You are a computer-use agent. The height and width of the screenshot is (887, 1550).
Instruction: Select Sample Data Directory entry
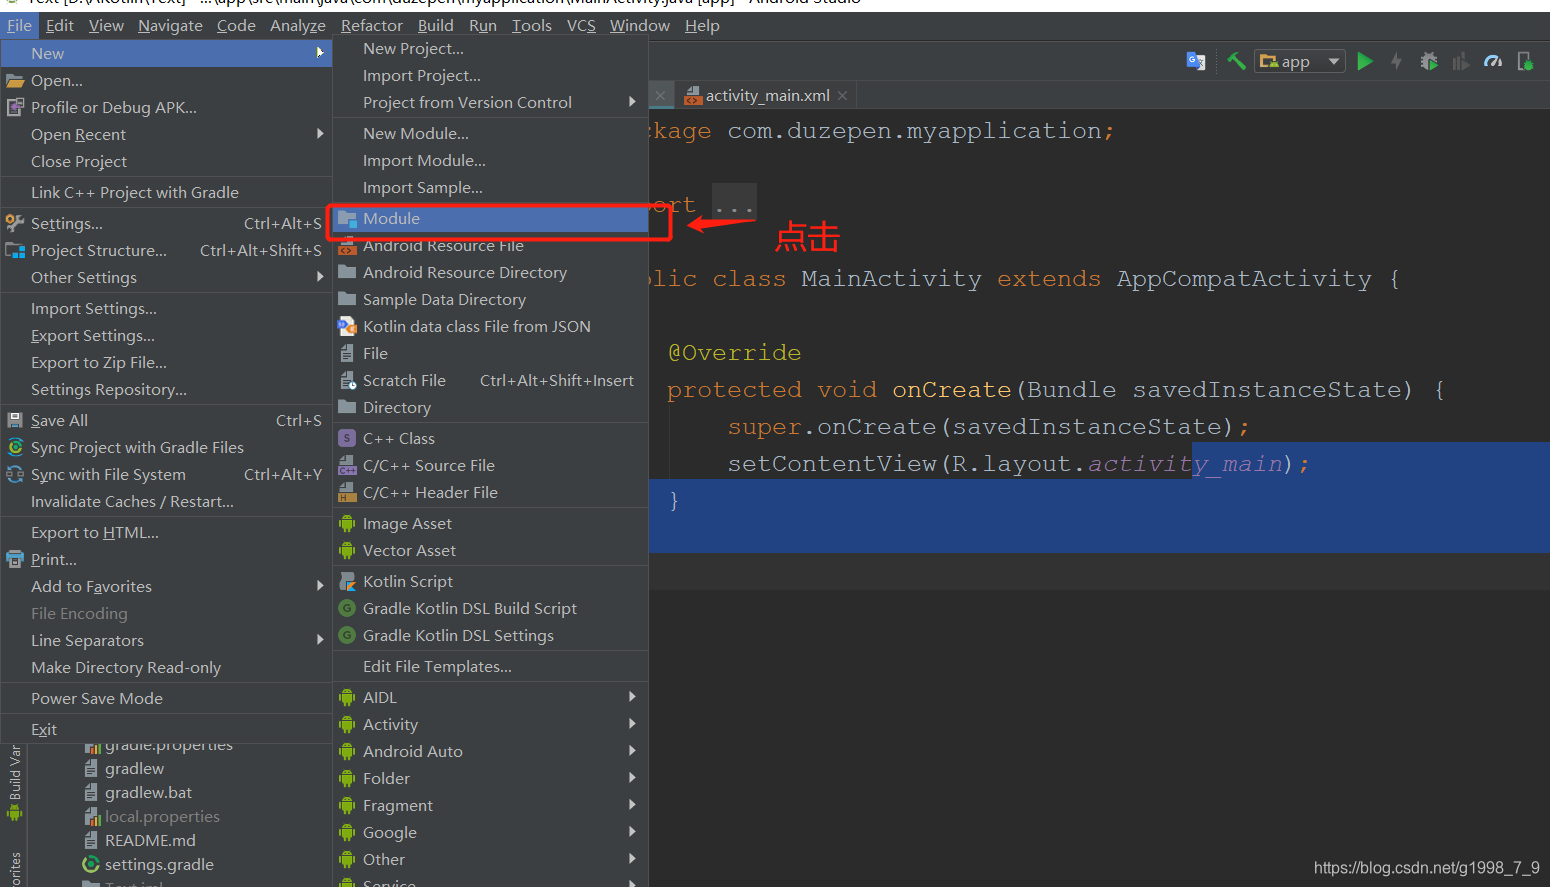pos(490,300)
